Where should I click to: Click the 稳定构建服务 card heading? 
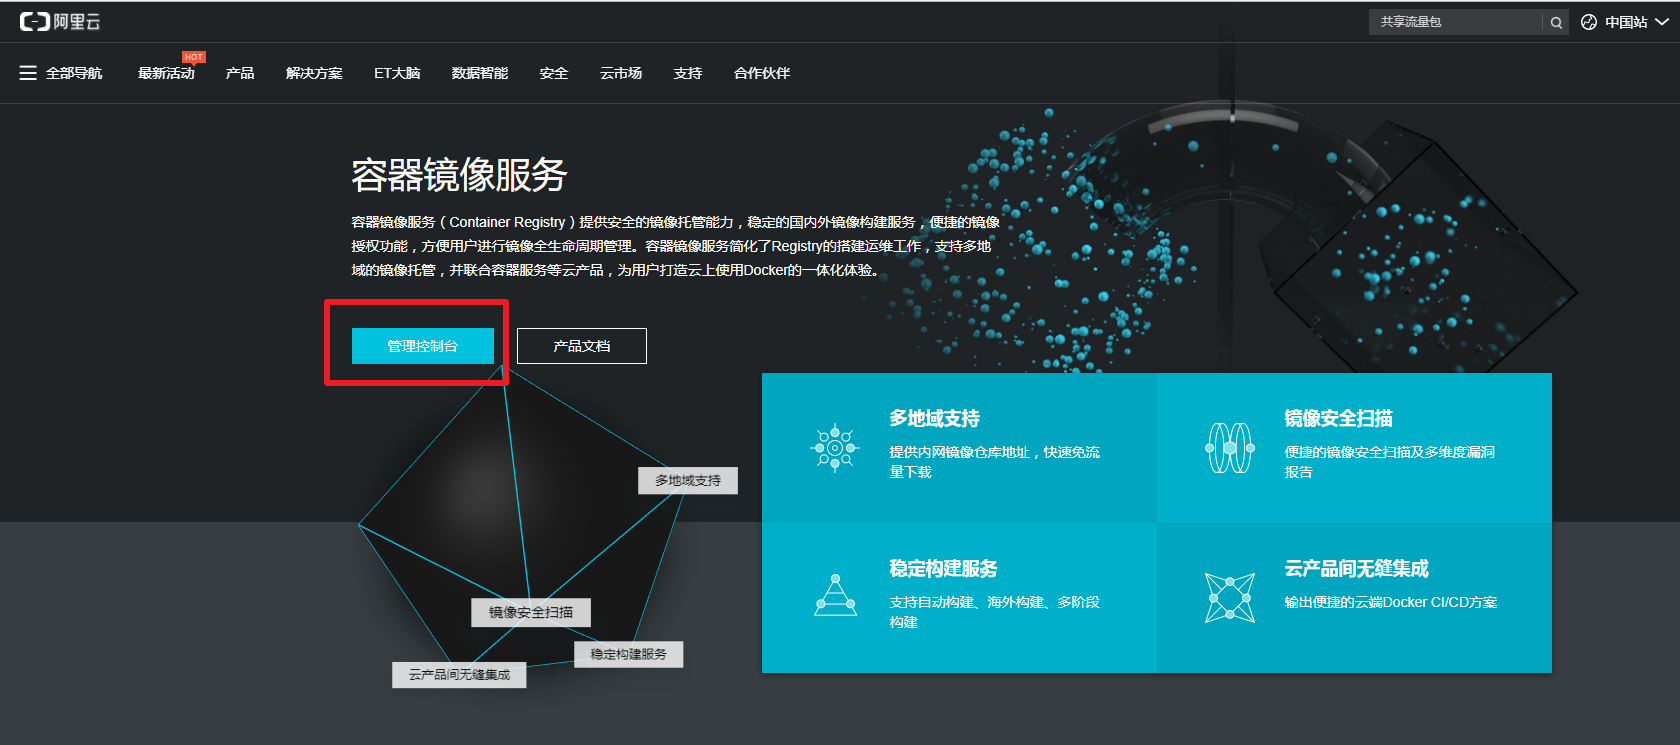click(x=944, y=568)
